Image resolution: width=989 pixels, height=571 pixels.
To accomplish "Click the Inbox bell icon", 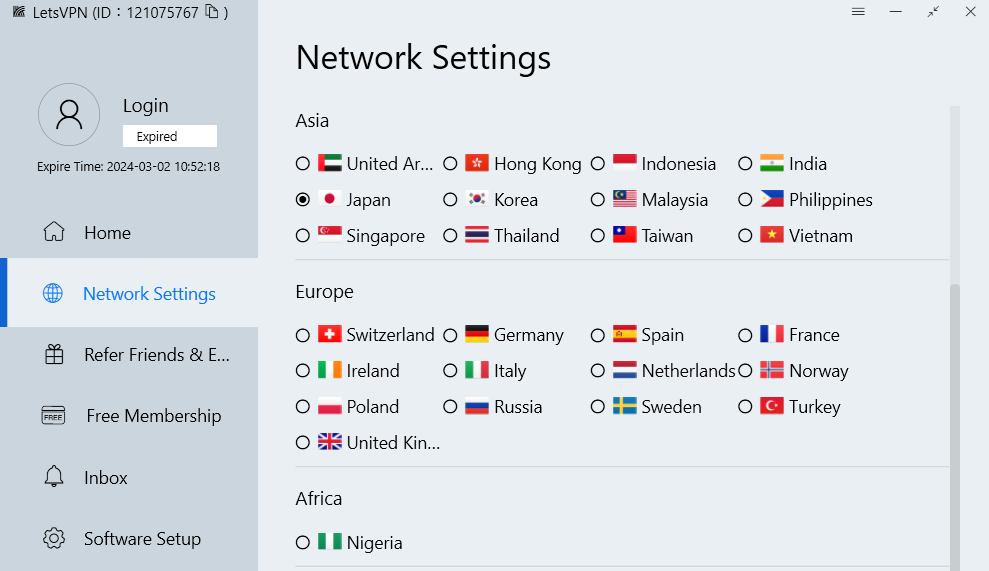I will click(x=54, y=477).
